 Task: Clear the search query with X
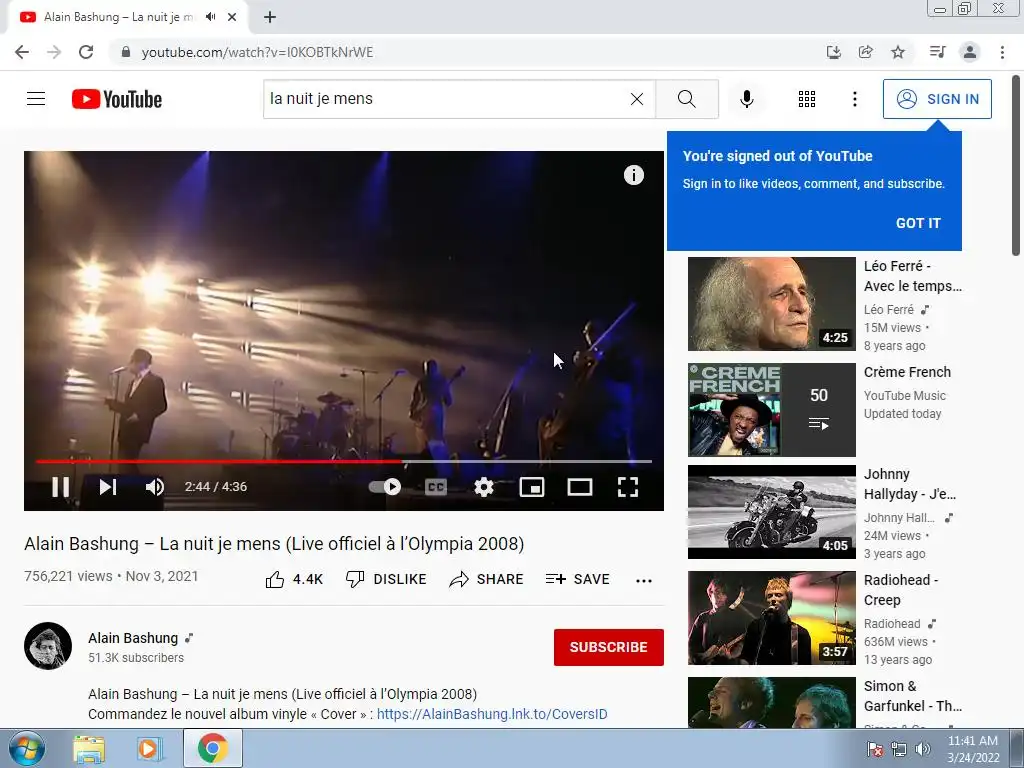(637, 99)
